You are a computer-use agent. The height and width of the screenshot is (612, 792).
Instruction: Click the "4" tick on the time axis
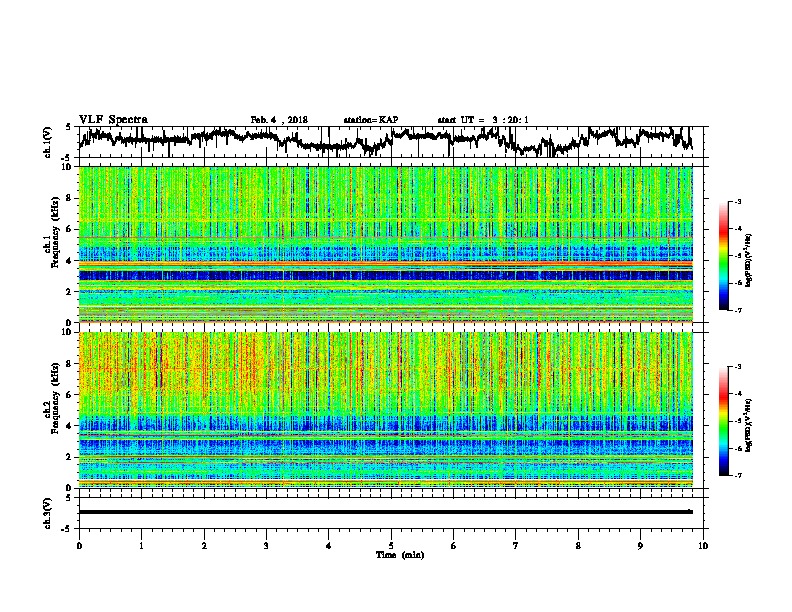pos(329,545)
